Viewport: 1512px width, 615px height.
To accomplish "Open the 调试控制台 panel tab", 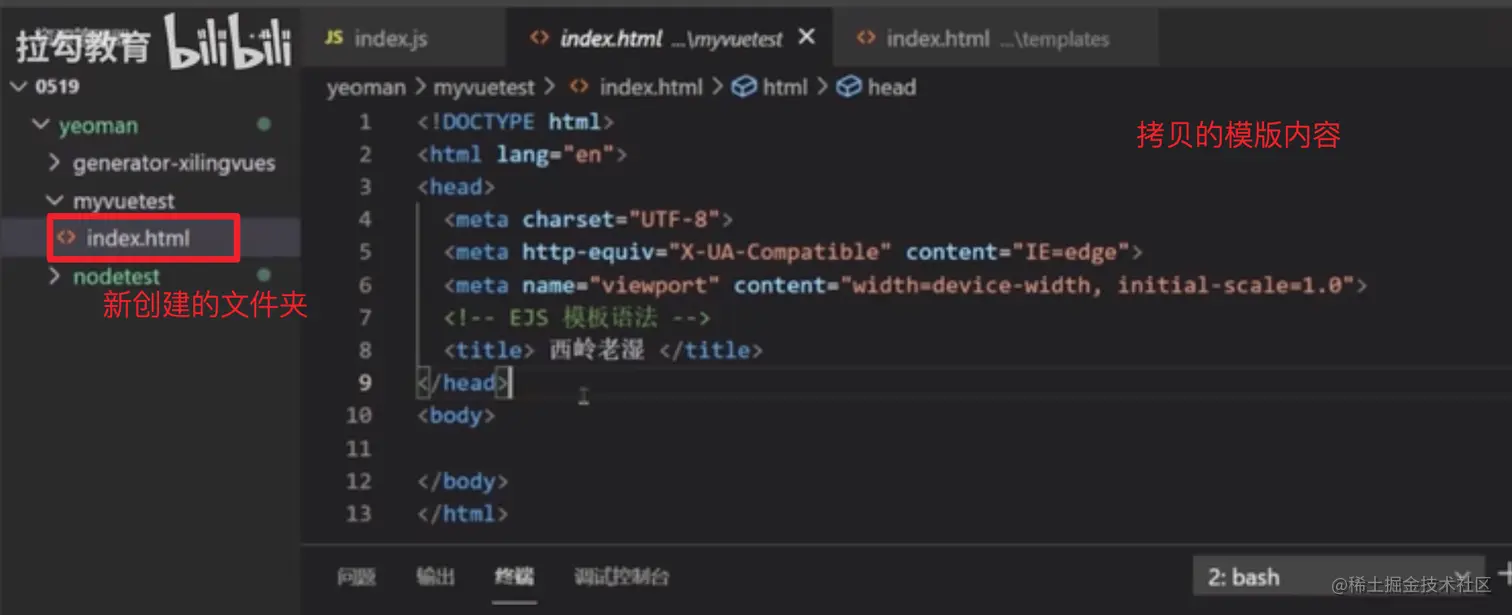I will 621,577.
